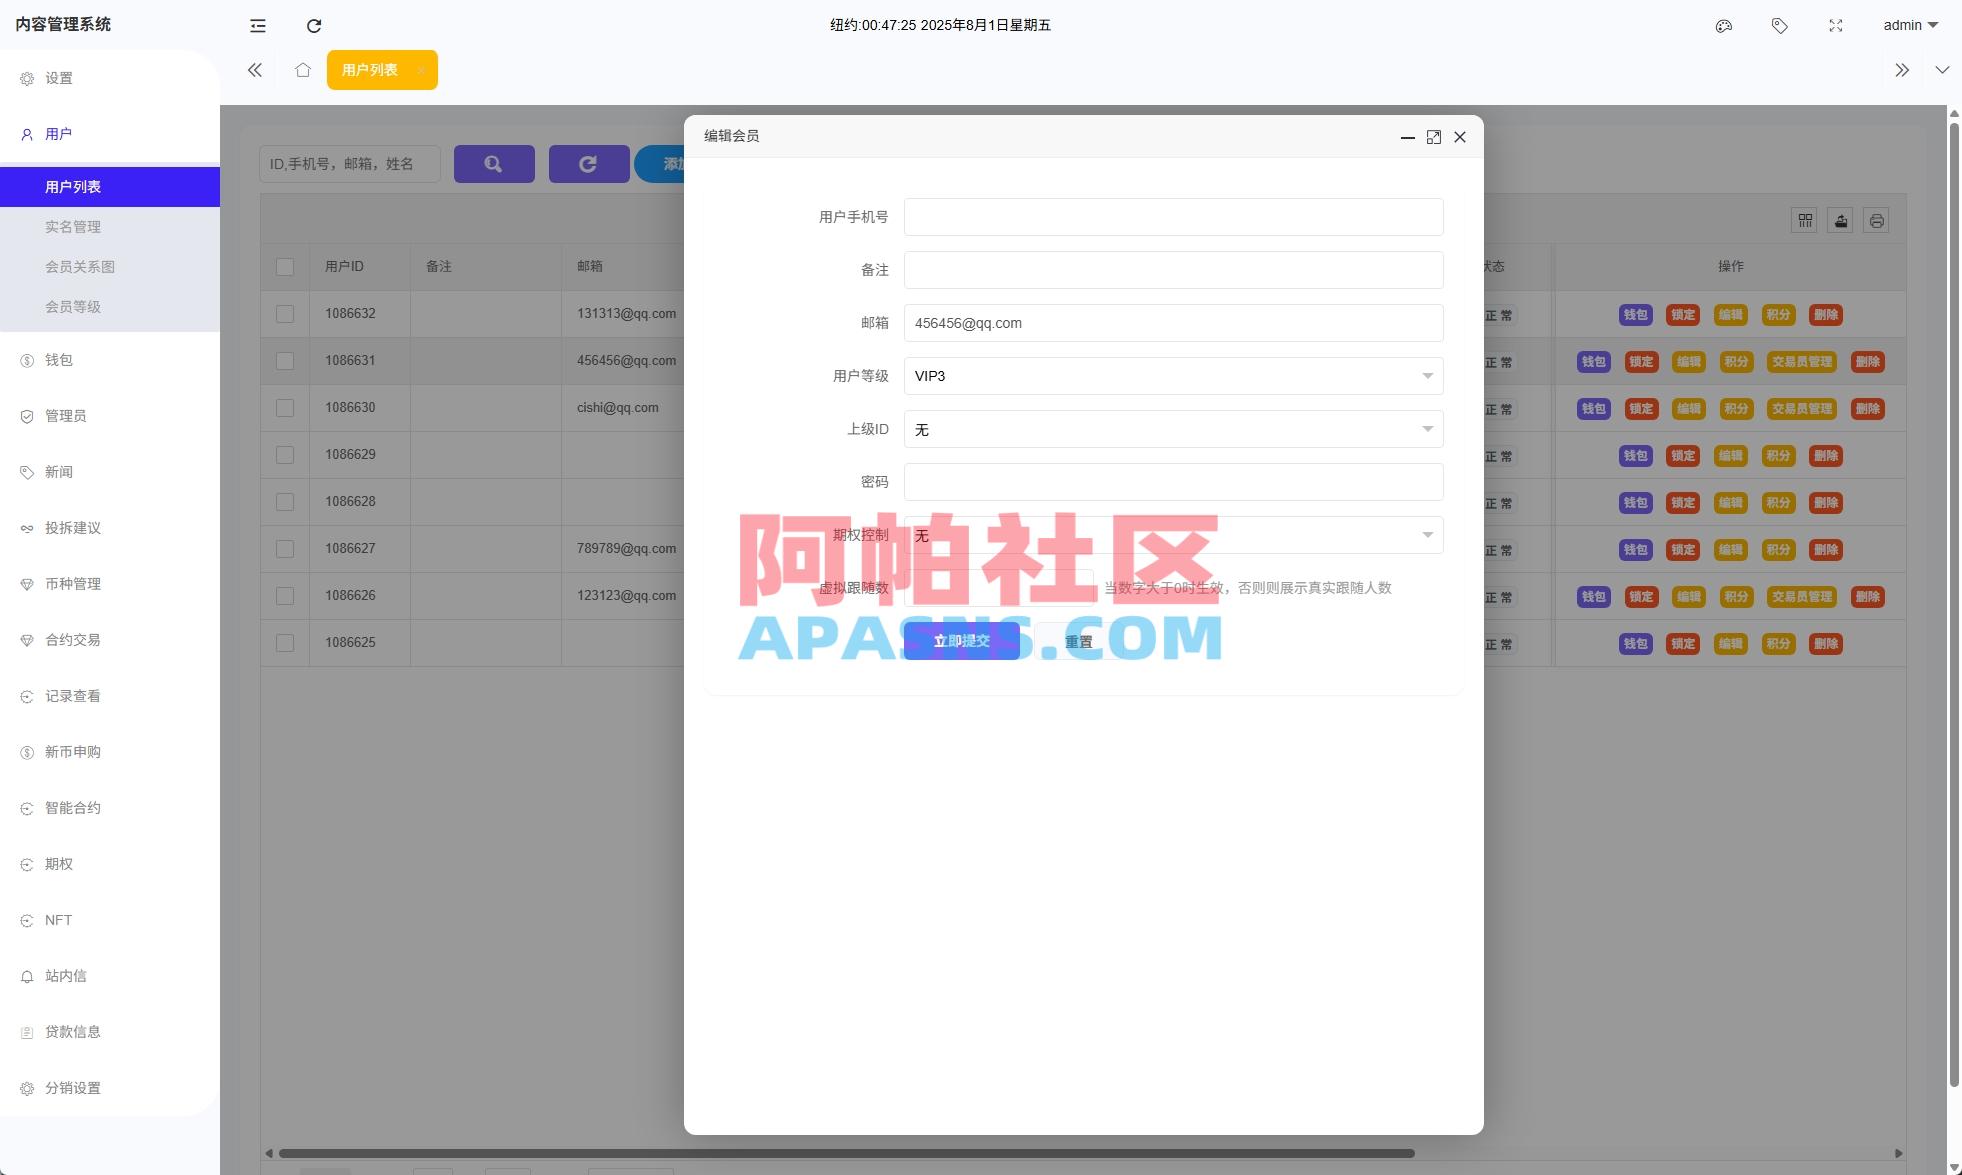Open theme palette icon in header
Screen dimensions: 1962x1175
click(1724, 26)
